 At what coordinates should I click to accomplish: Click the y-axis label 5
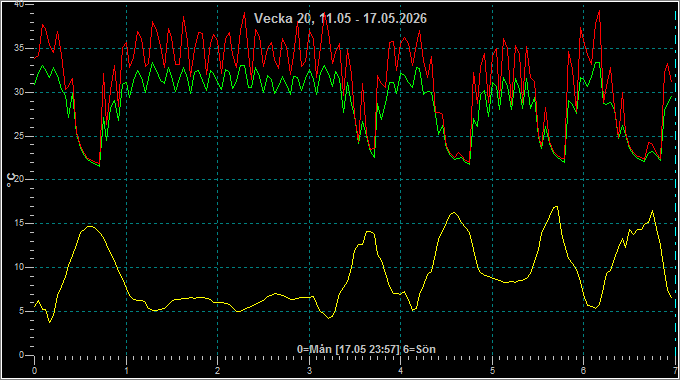(x=22, y=311)
